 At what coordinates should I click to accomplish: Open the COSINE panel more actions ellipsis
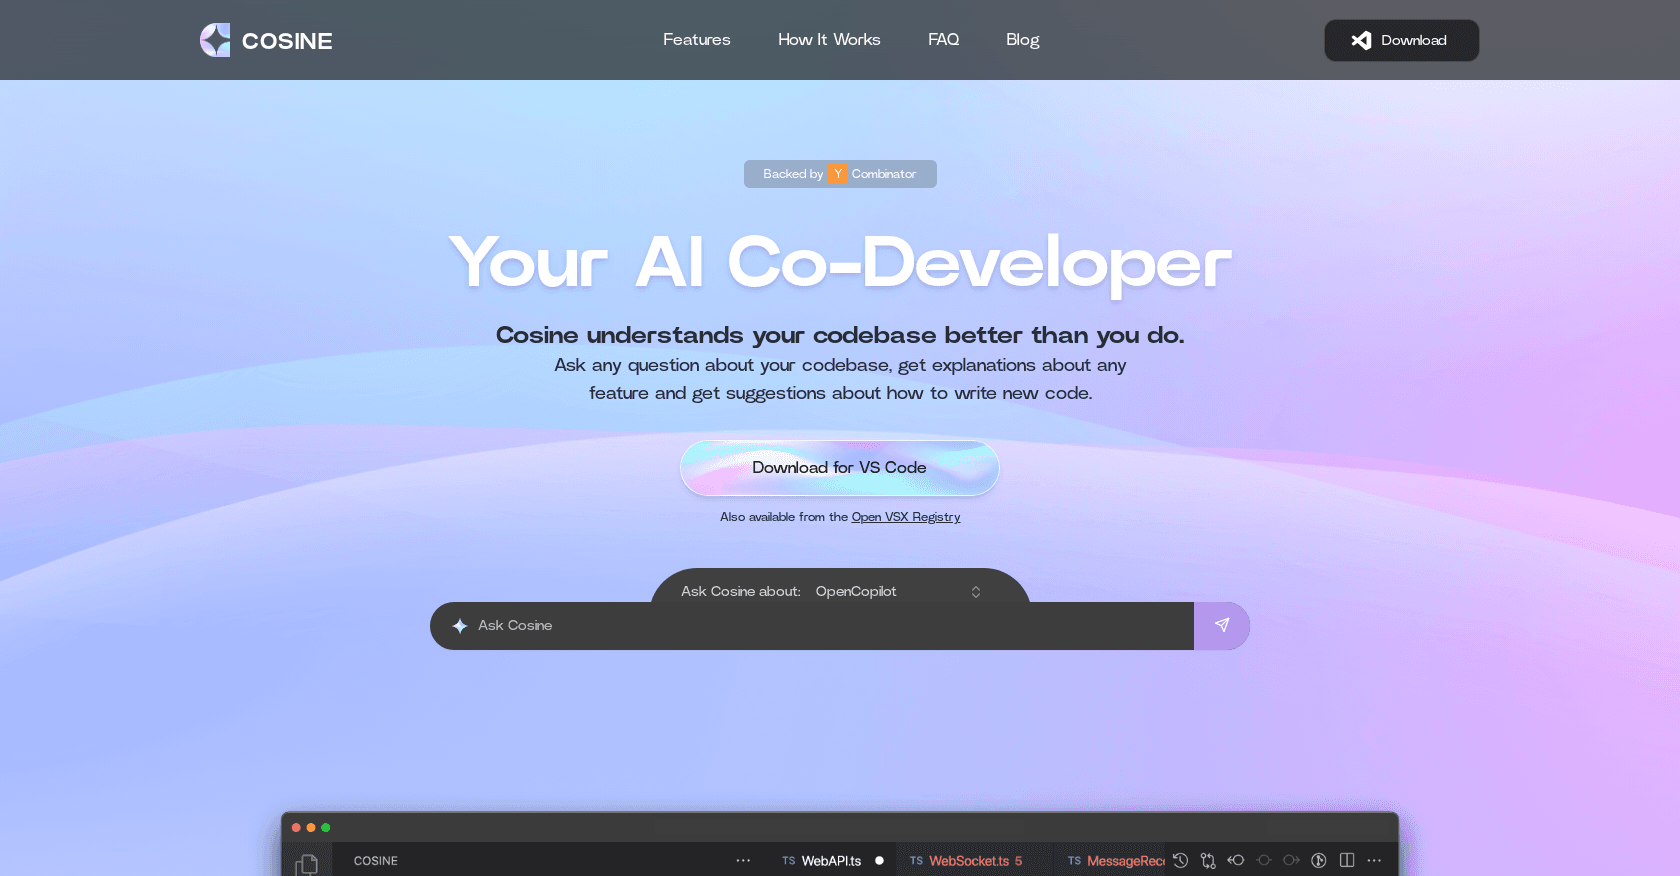coord(743,861)
